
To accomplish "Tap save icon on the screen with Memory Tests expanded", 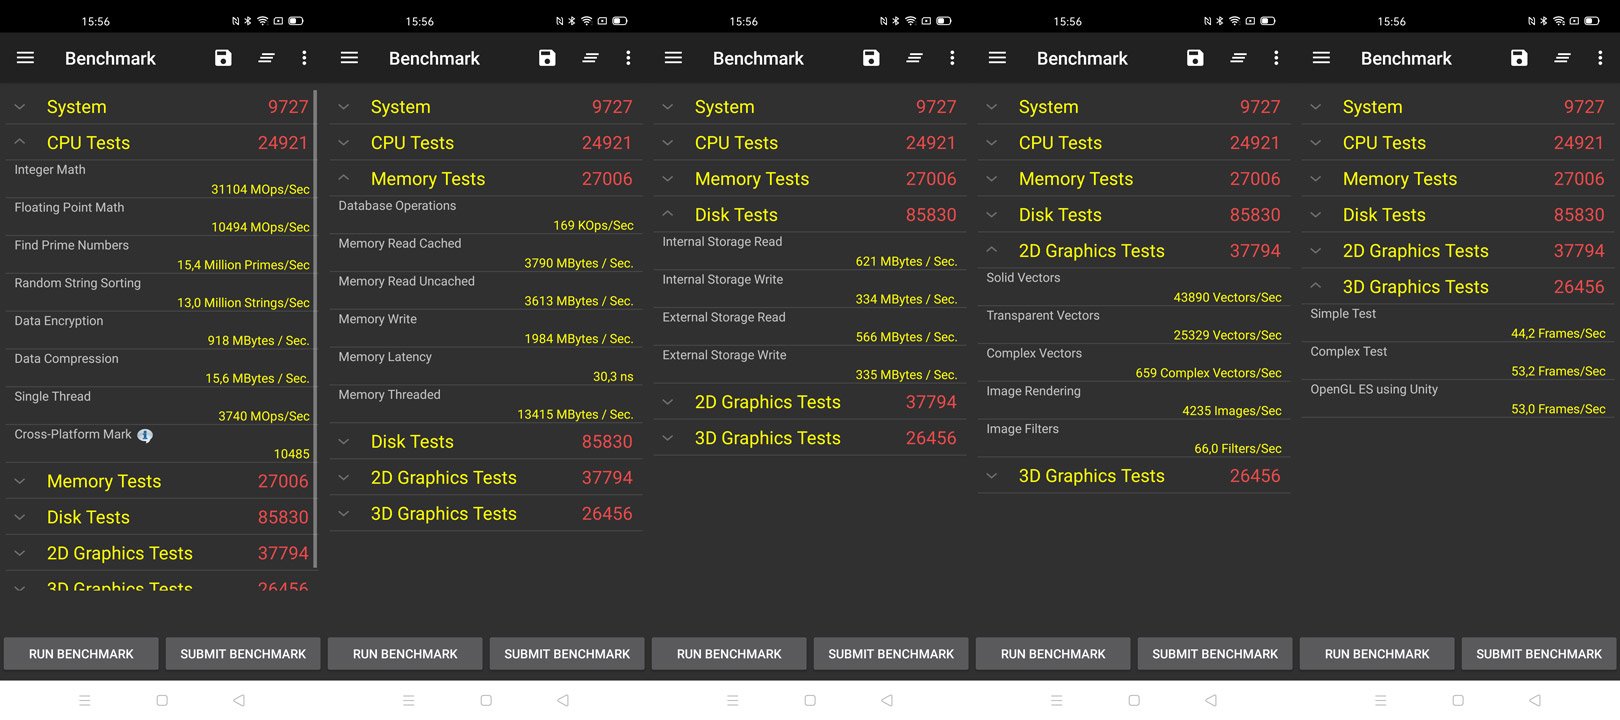I will (547, 58).
